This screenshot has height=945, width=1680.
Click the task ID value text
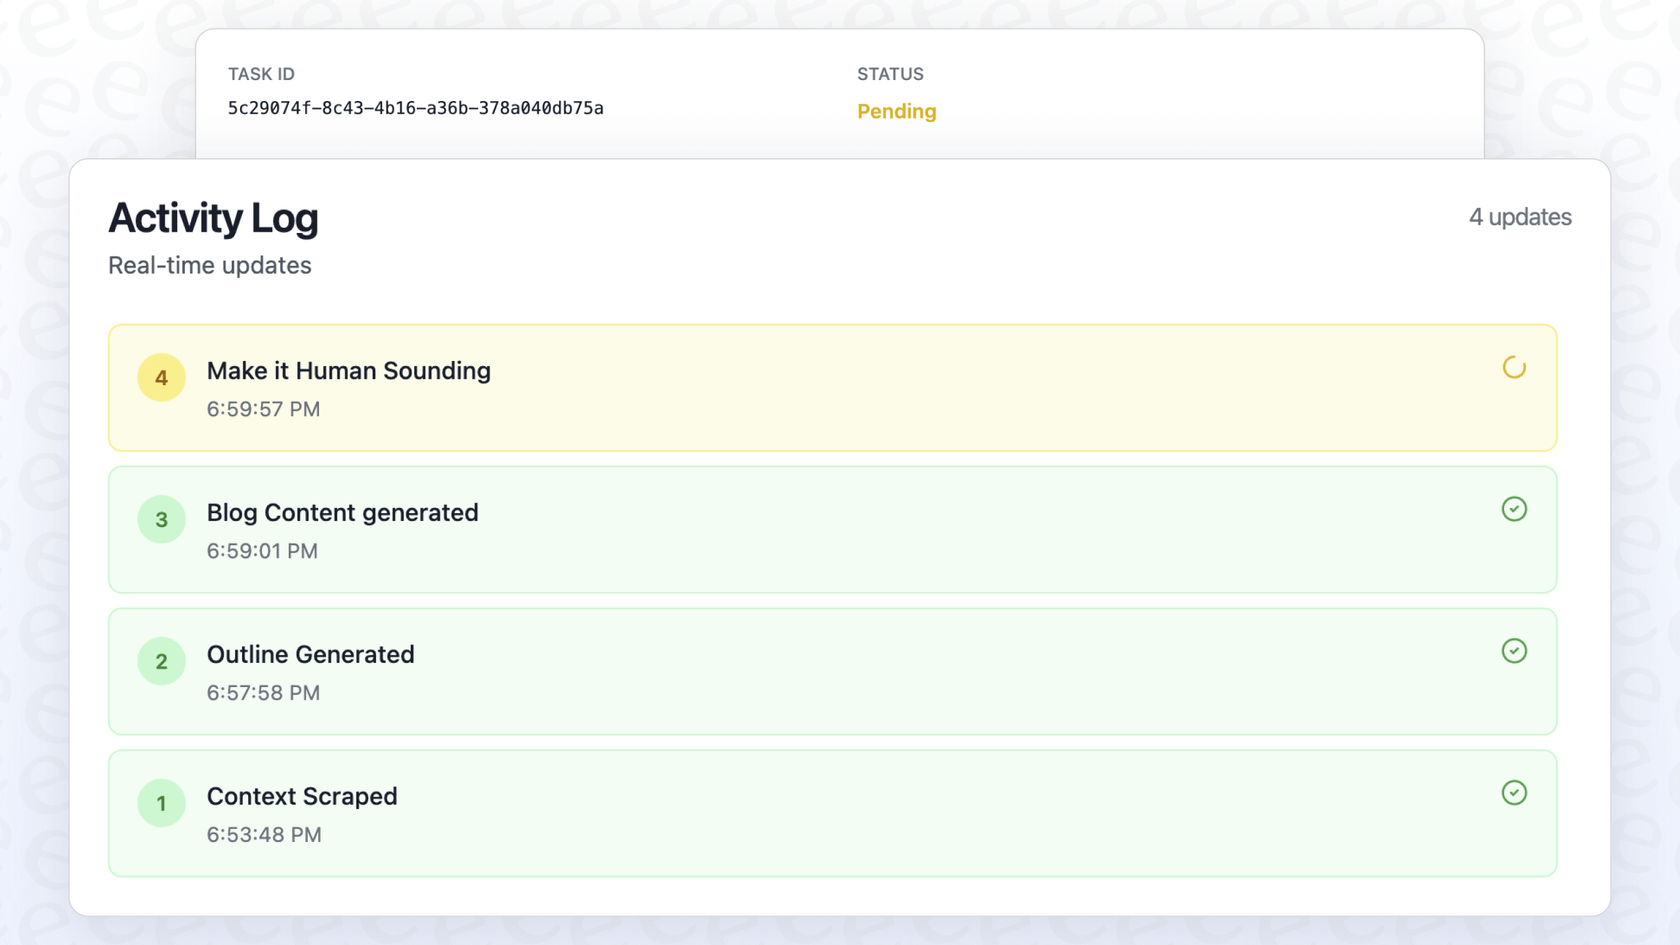pyautogui.click(x=415, y=108)
